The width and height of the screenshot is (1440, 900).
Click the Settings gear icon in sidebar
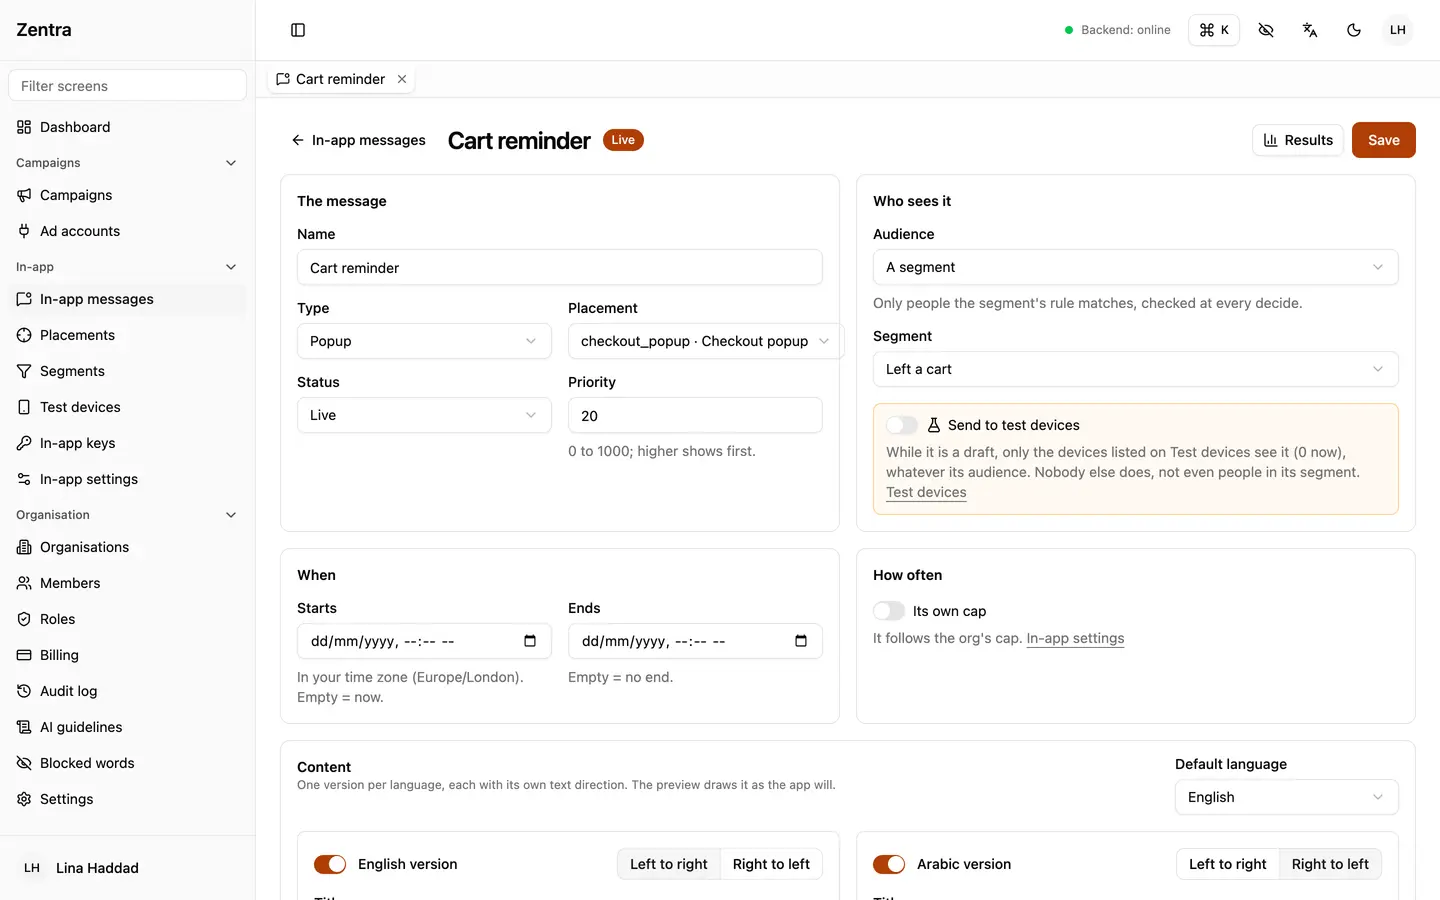pos(24,799)
